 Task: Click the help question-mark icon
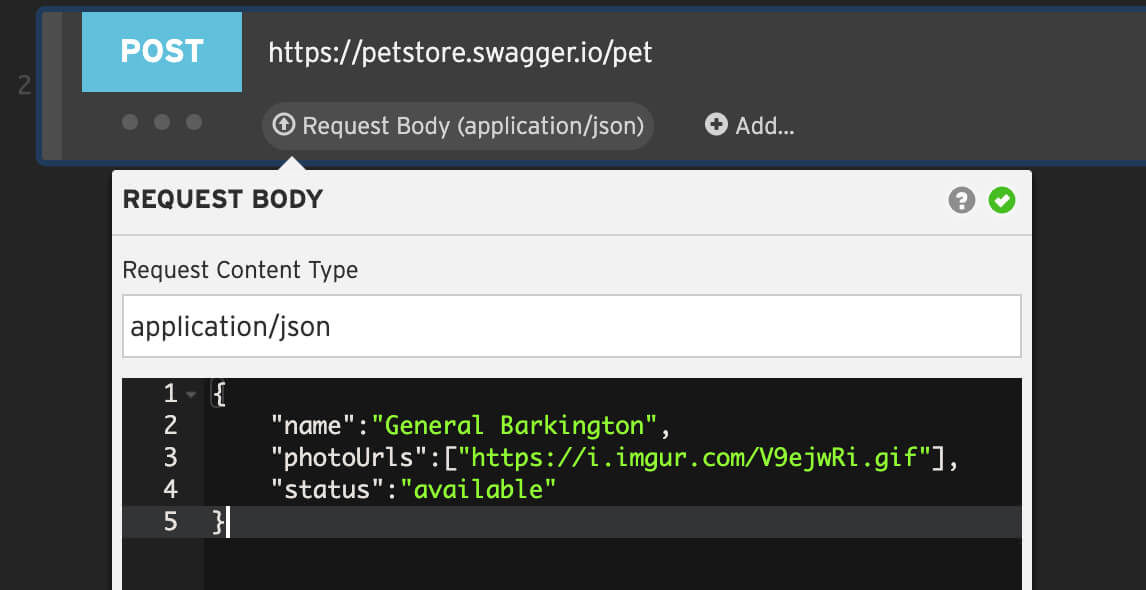pos(961,201)
